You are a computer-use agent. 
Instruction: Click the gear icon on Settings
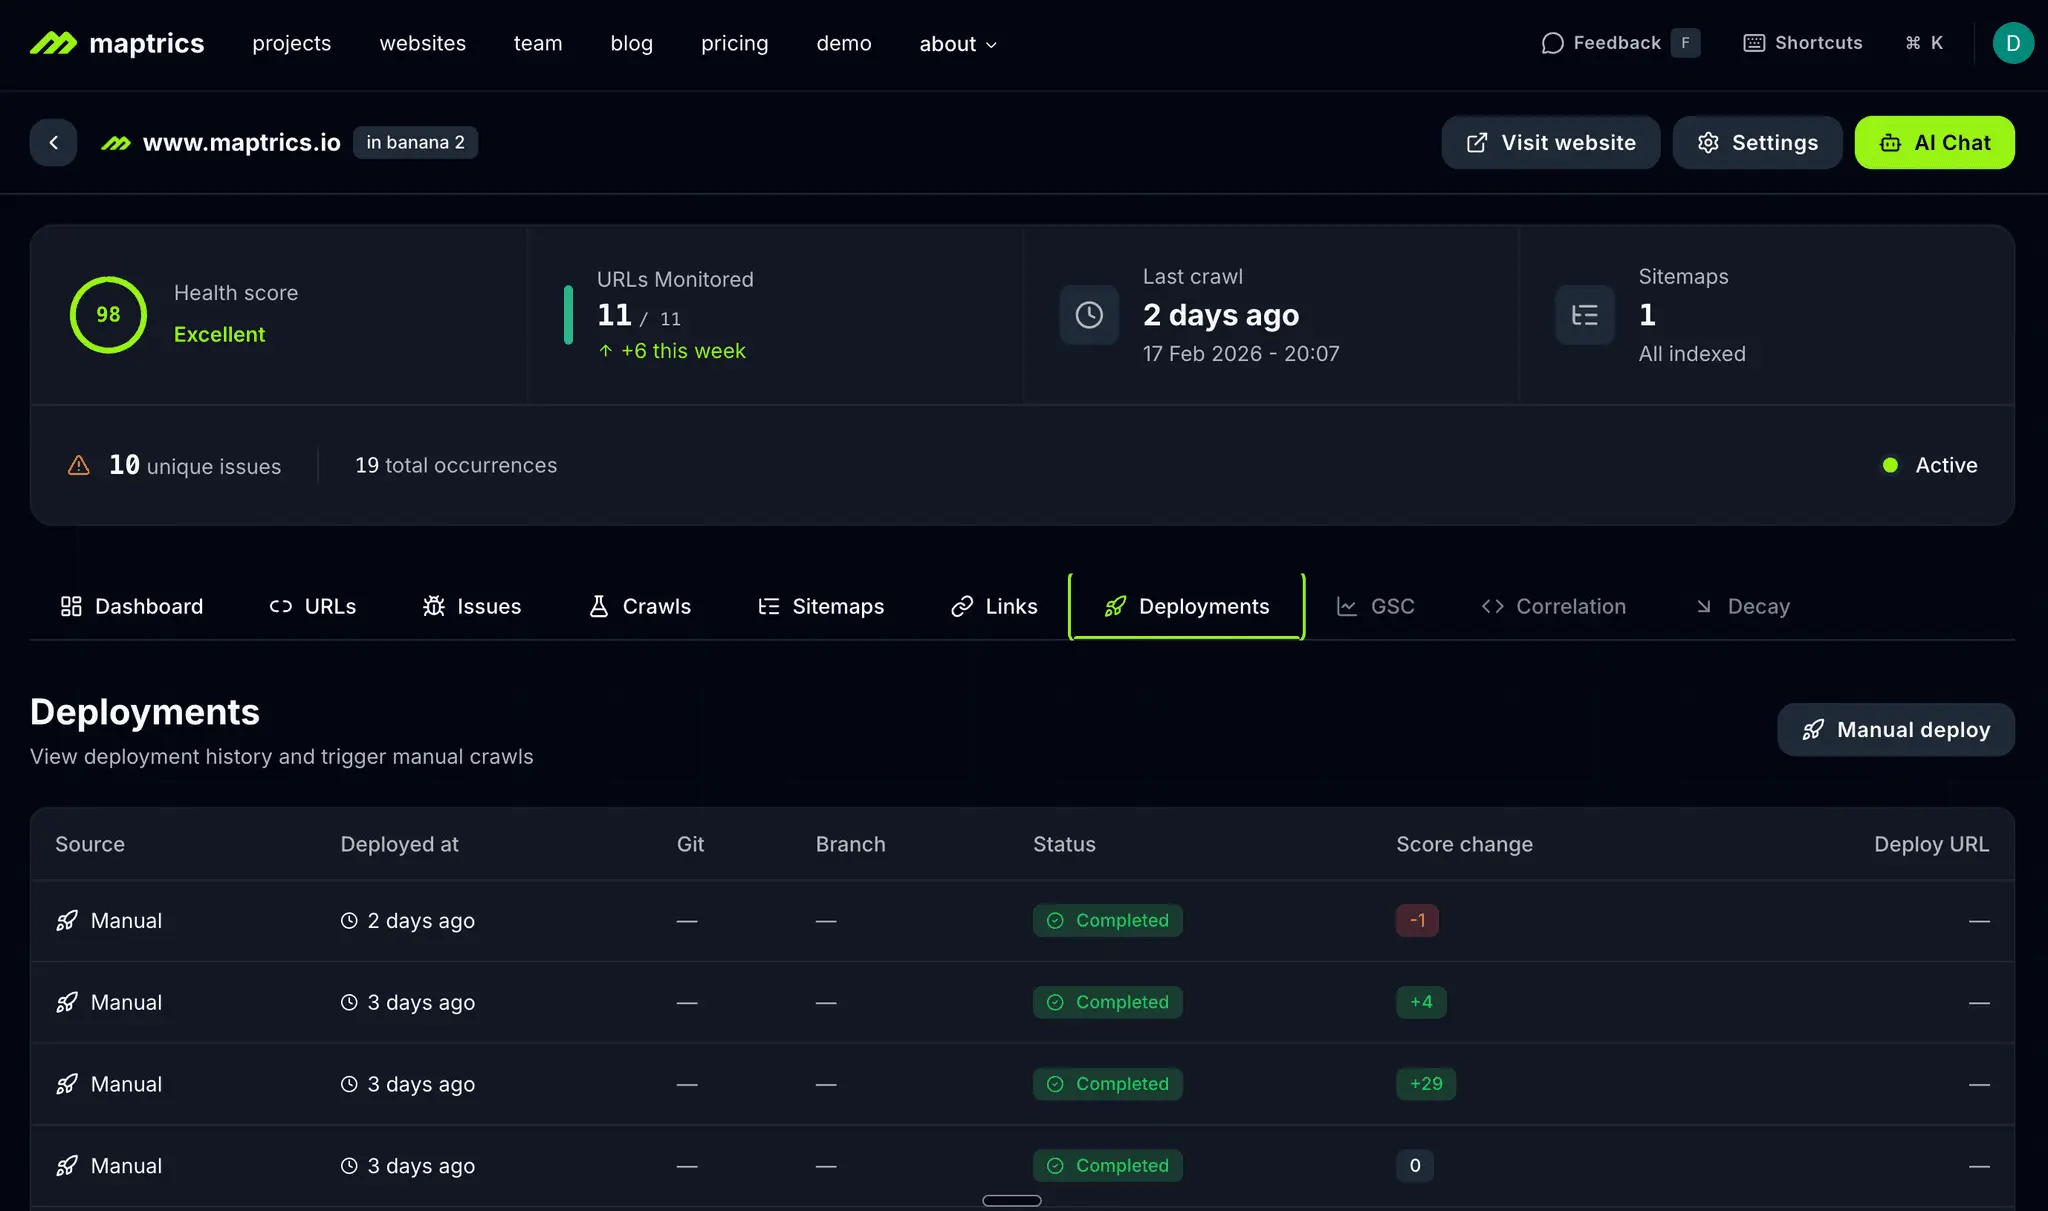click(x=1708, y=143)
